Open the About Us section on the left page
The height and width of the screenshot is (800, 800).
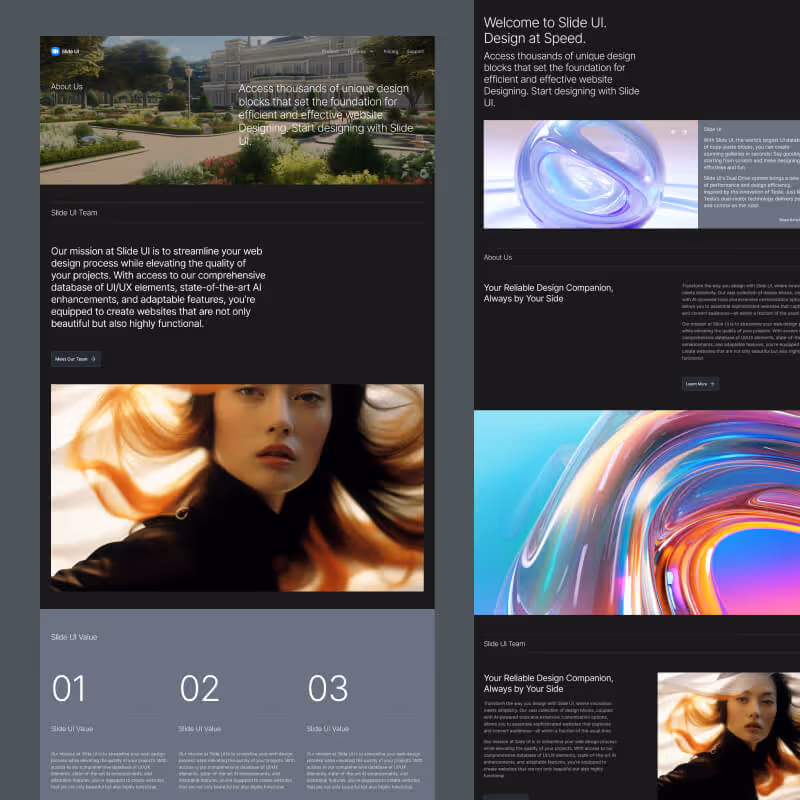pos(65,86)
